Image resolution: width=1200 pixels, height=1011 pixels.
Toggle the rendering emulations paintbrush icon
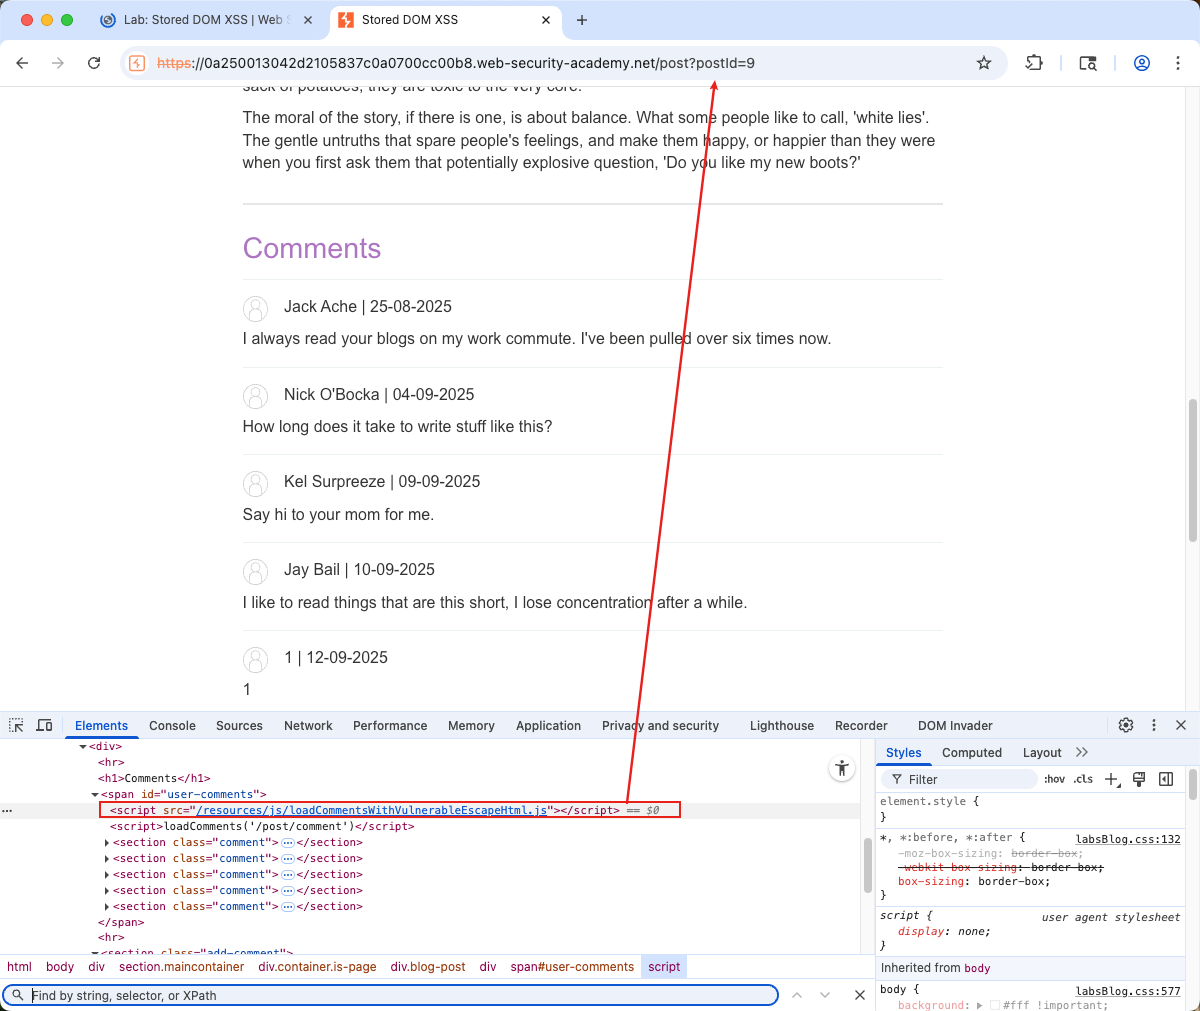(1138, 779)
